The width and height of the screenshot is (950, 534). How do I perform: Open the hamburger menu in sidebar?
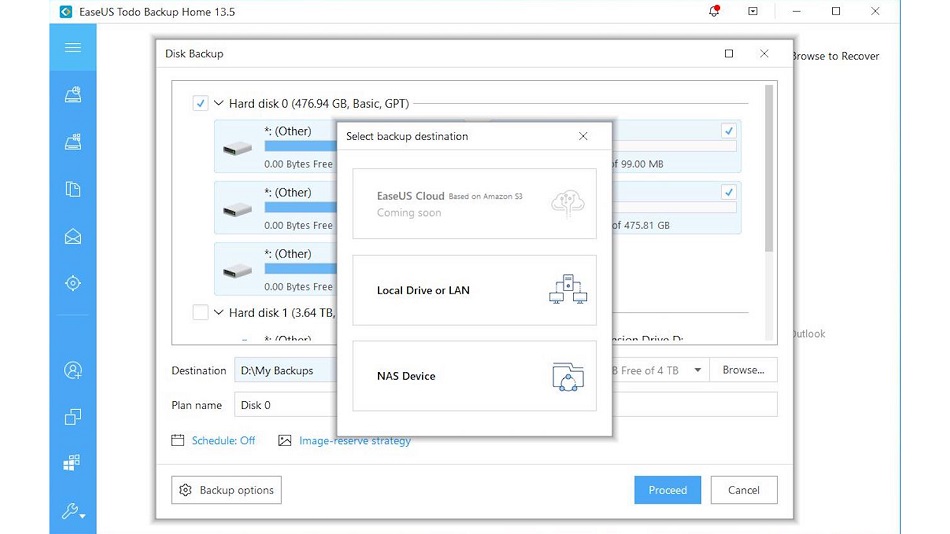pyautogui.click(x=73, y=47)
